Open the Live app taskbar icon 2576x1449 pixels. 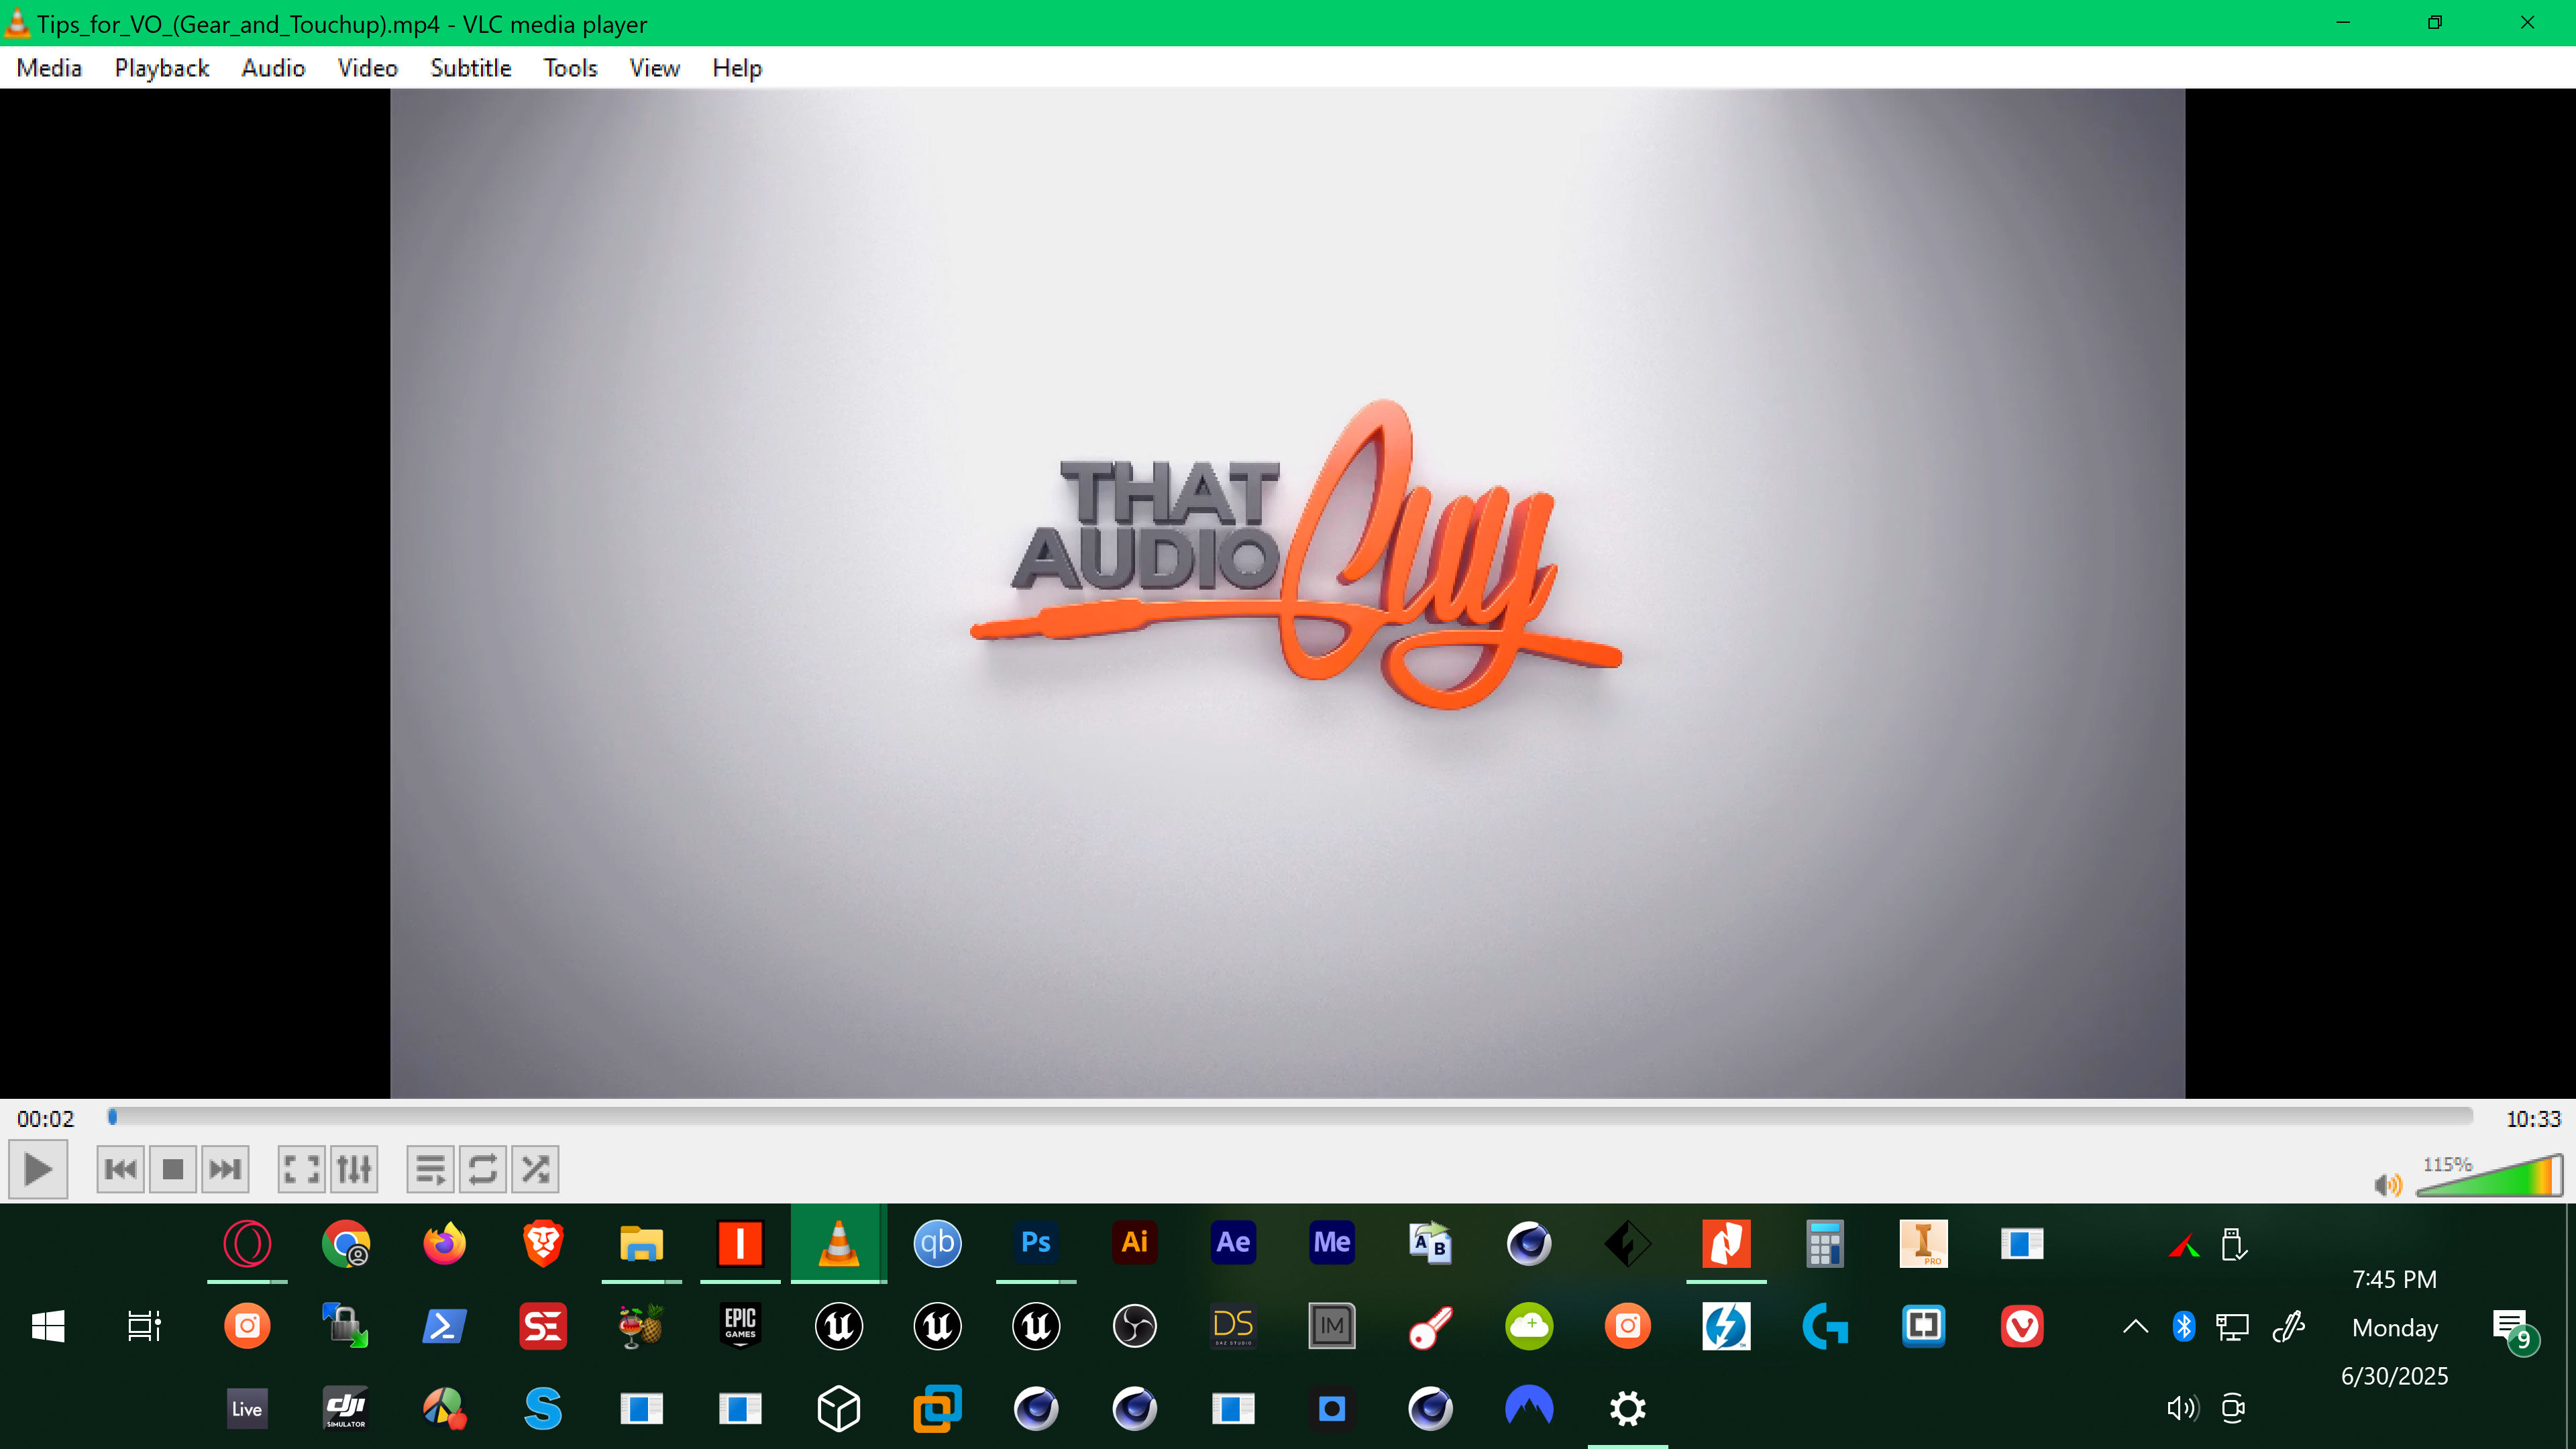point(247,1409)
